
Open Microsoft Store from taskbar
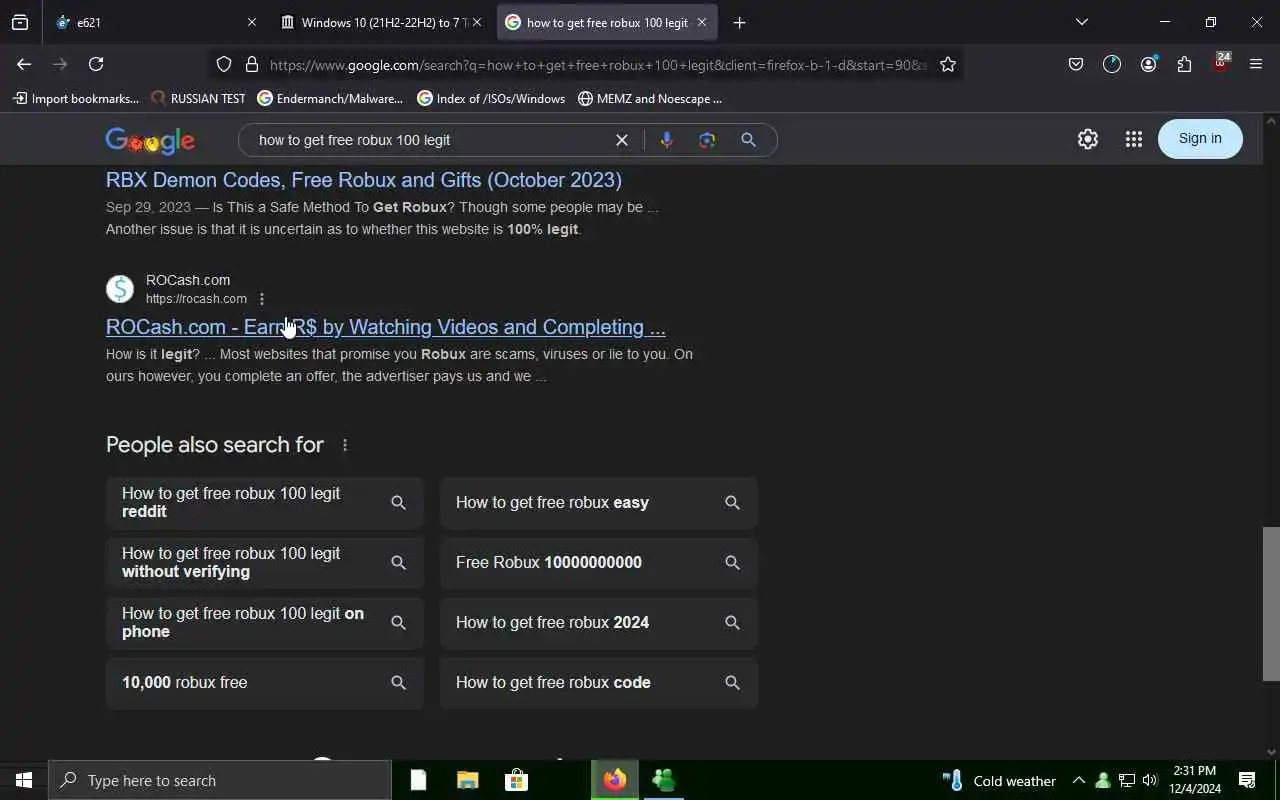(516, 780)
